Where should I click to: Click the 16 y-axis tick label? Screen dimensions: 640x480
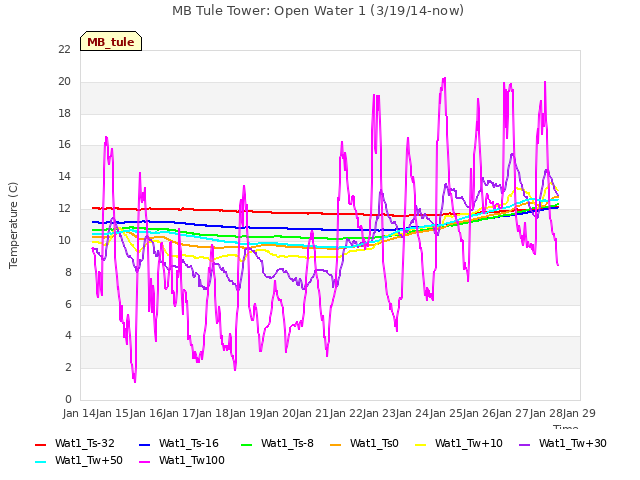pyautogui.click(x=64, y=144)
